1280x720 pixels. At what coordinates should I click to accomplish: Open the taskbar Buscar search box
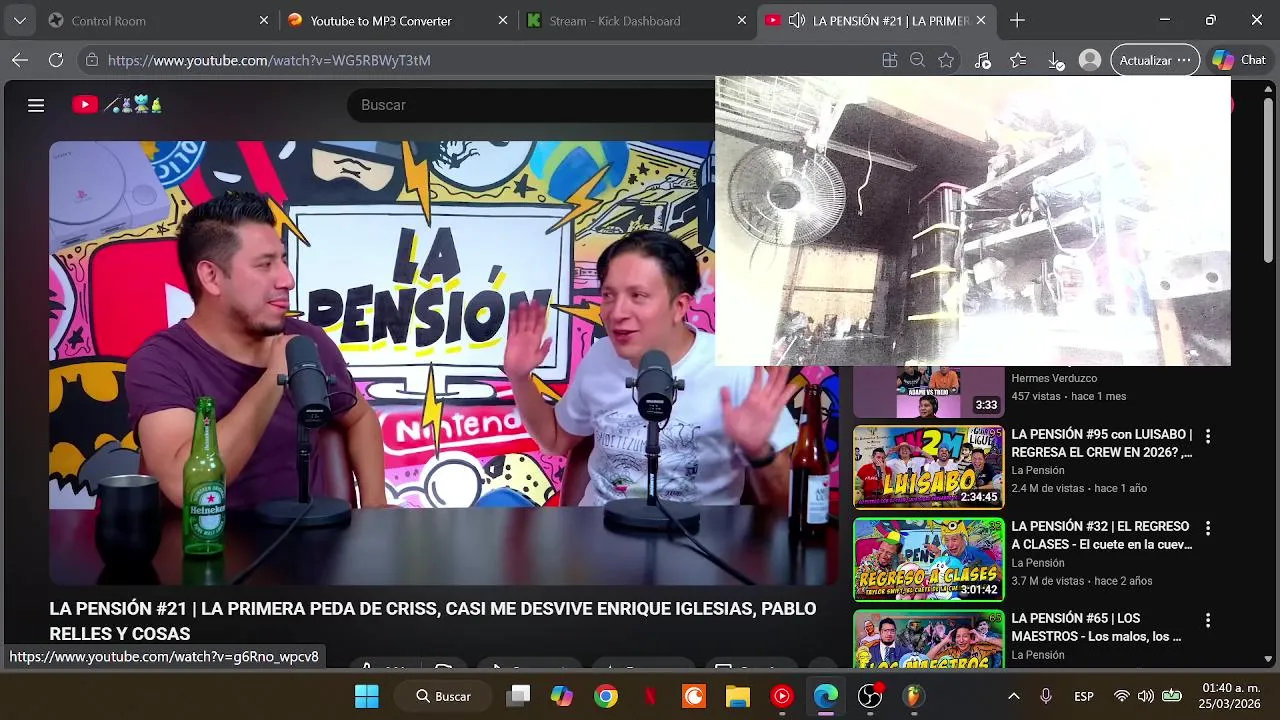[x=443, y=696]
